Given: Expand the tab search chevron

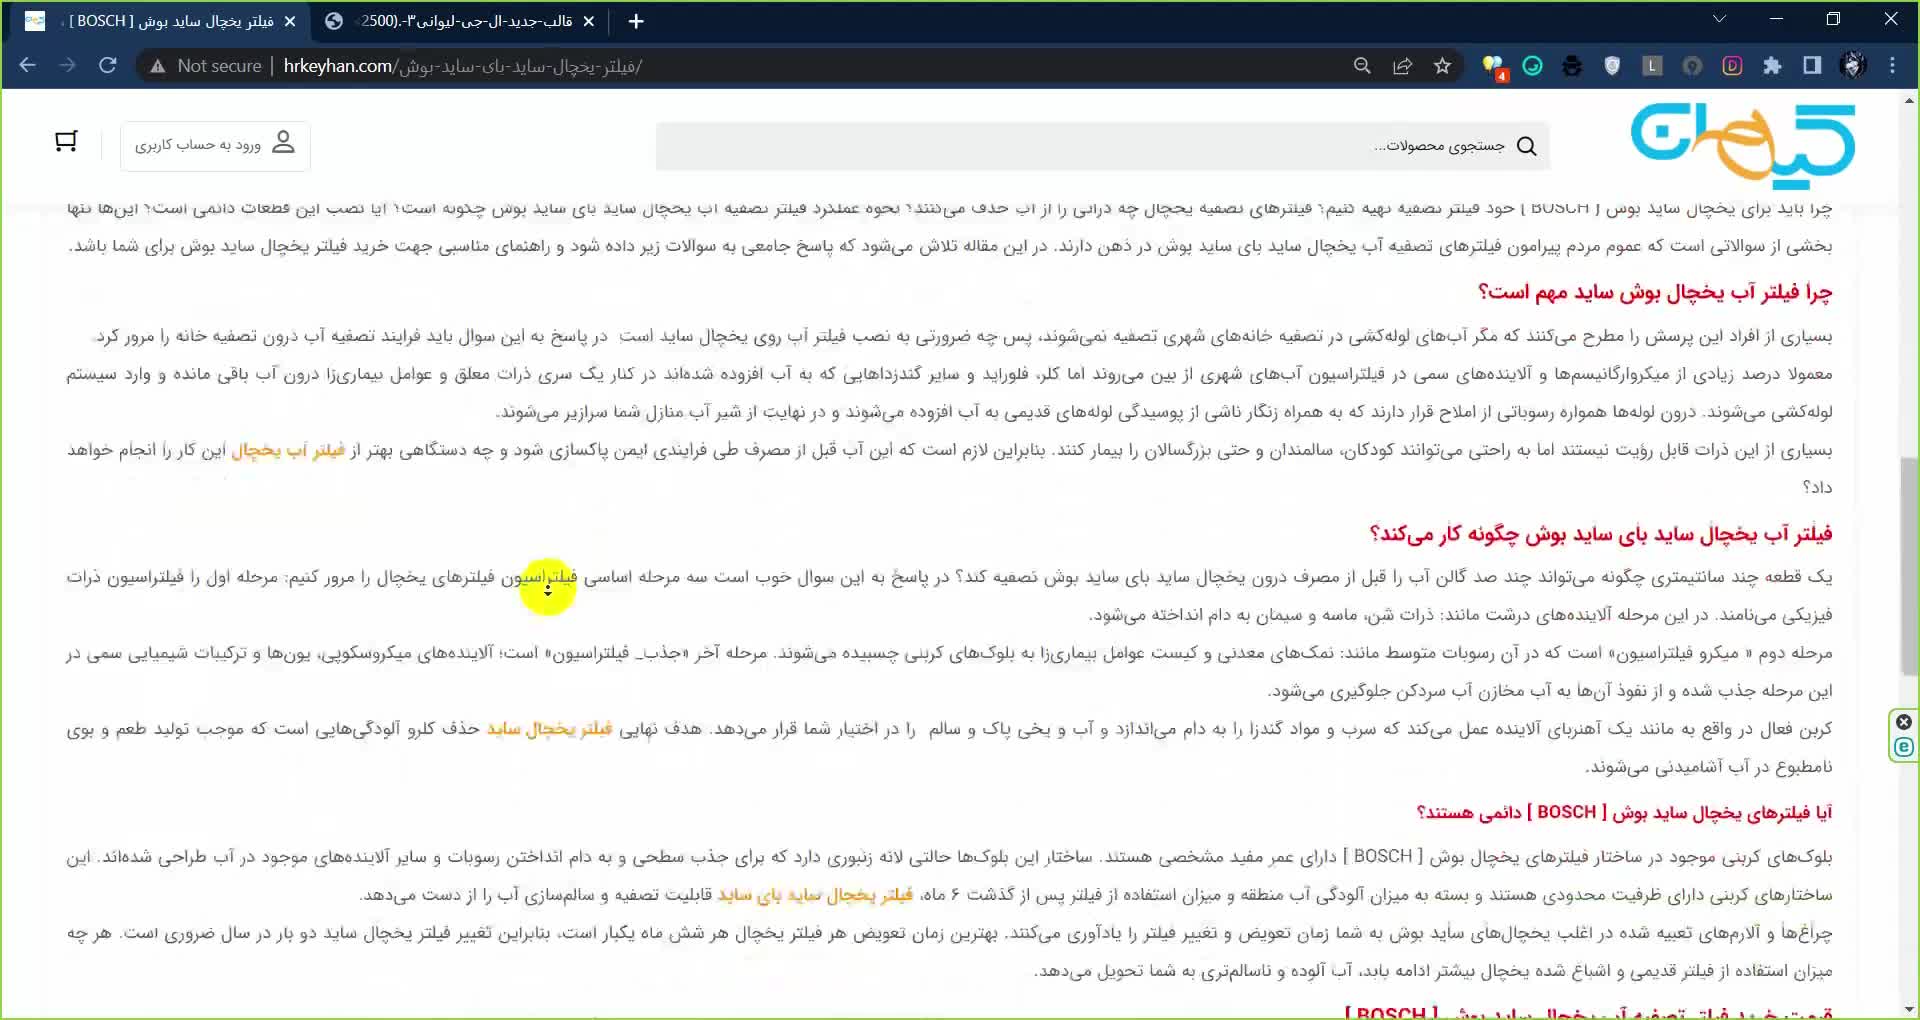Looking at the screenshot, I should point(1719,20).
